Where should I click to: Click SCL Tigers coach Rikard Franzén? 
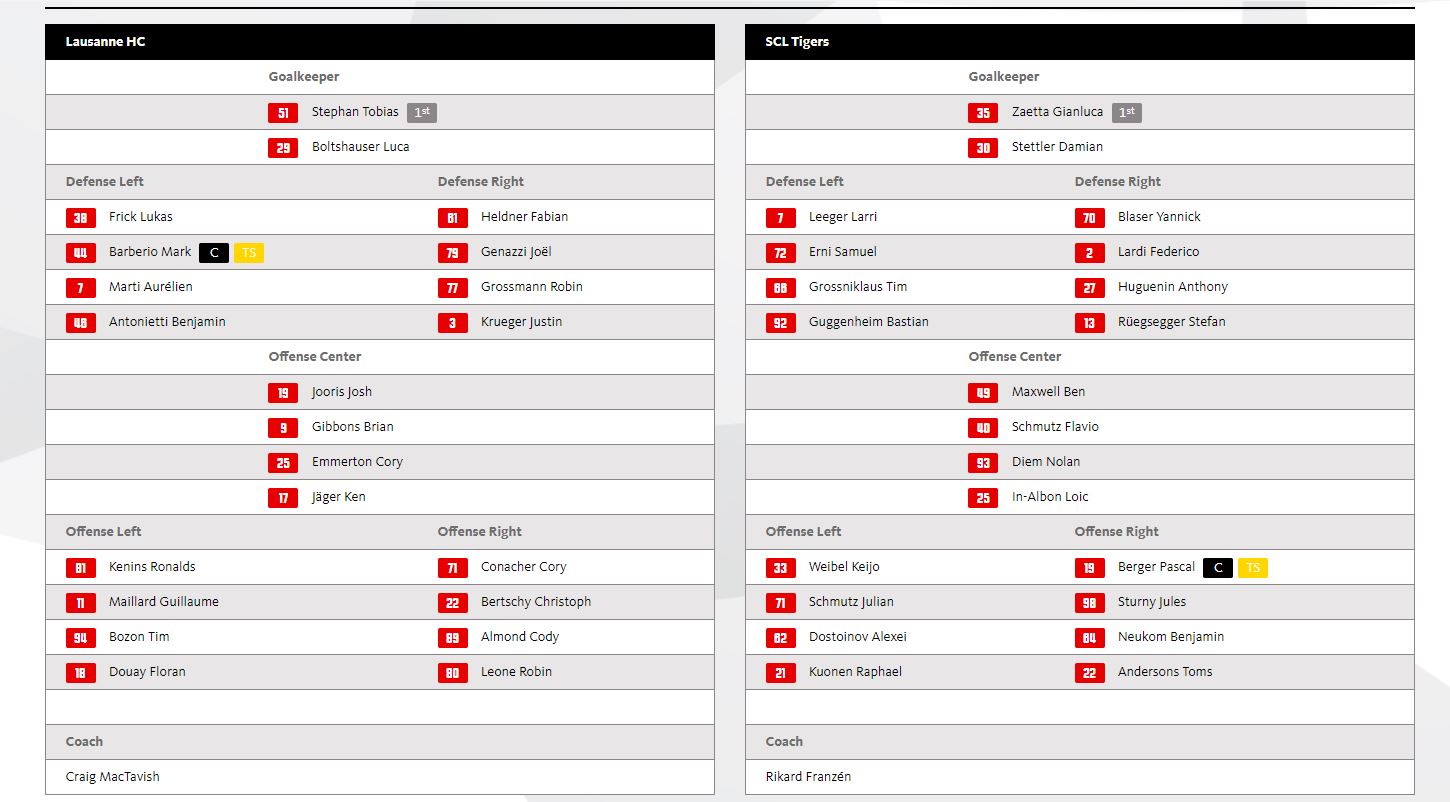coord(808,777)
